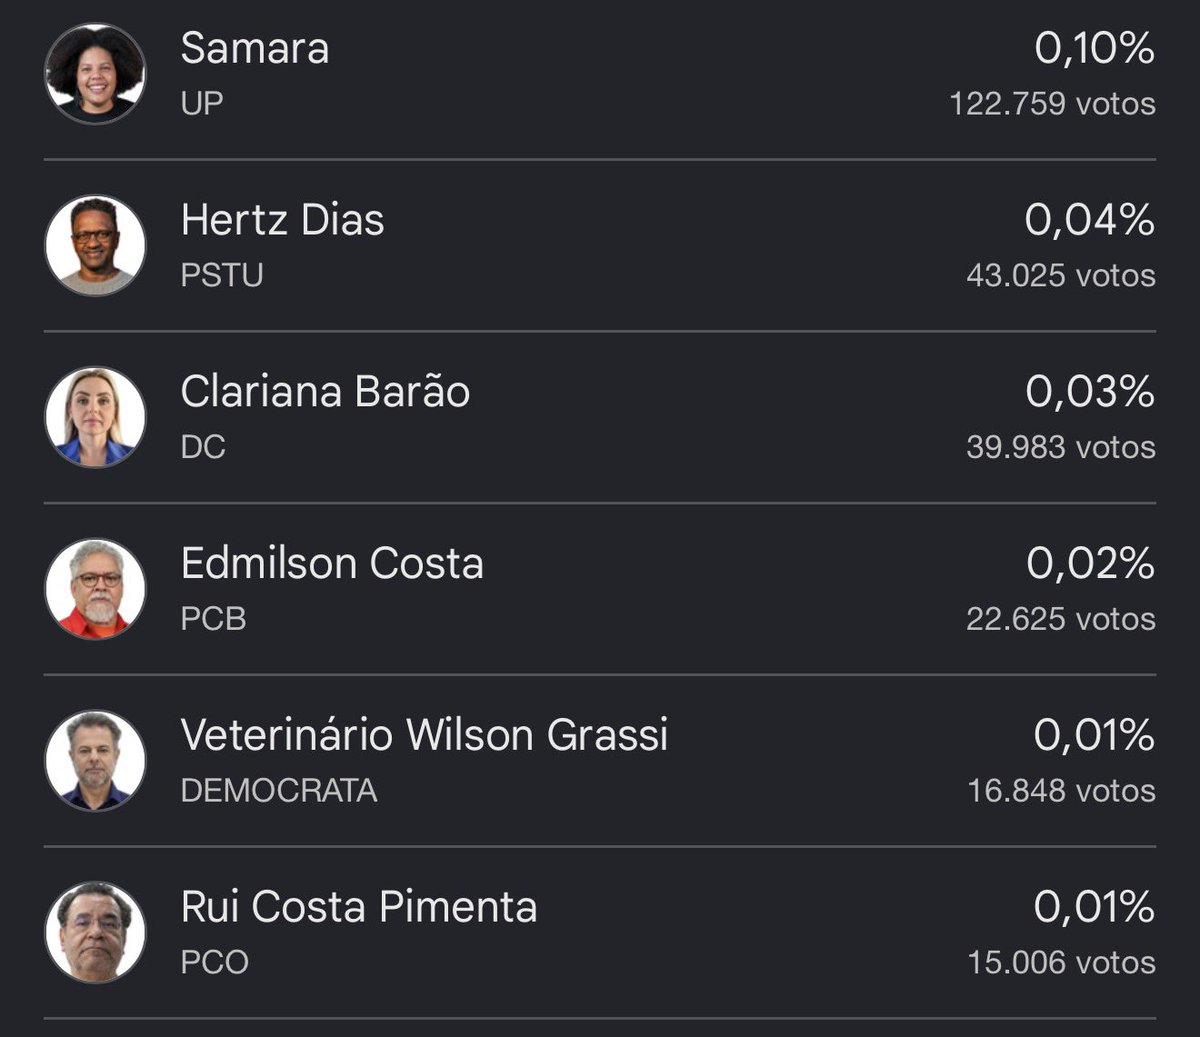Open Veterinário Wilson Grassi's name

point(424,736)
